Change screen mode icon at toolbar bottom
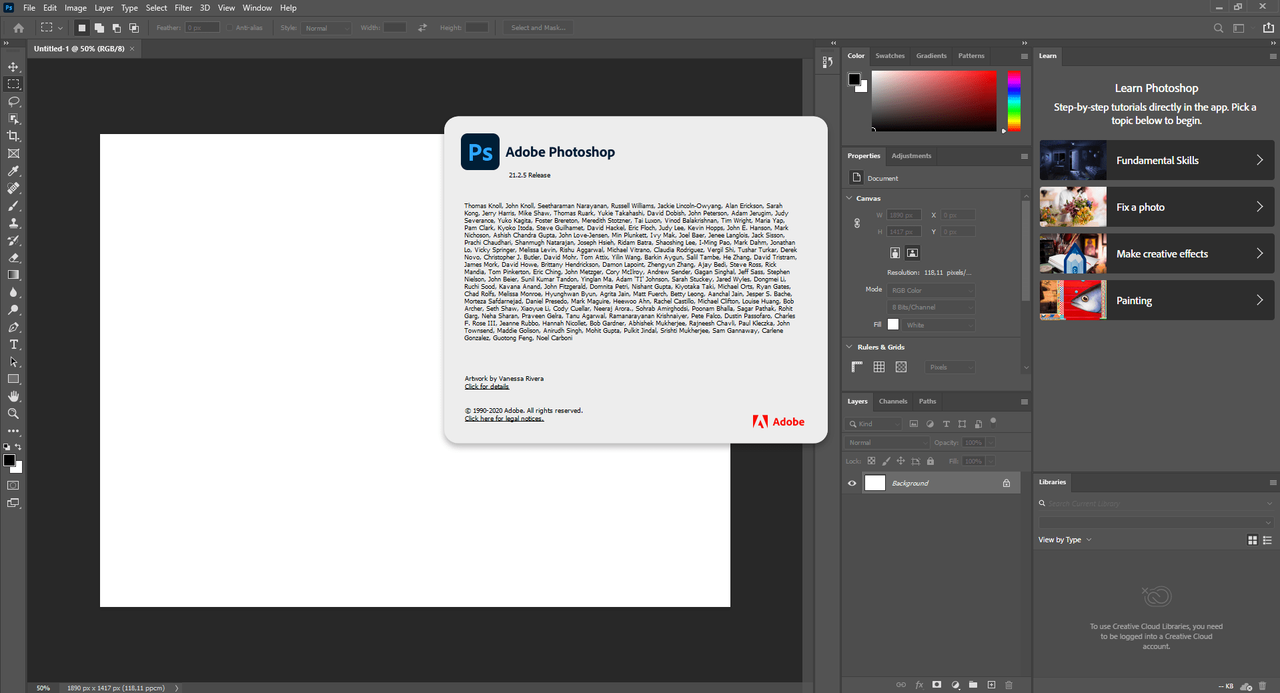 click(x=14, y=504)
